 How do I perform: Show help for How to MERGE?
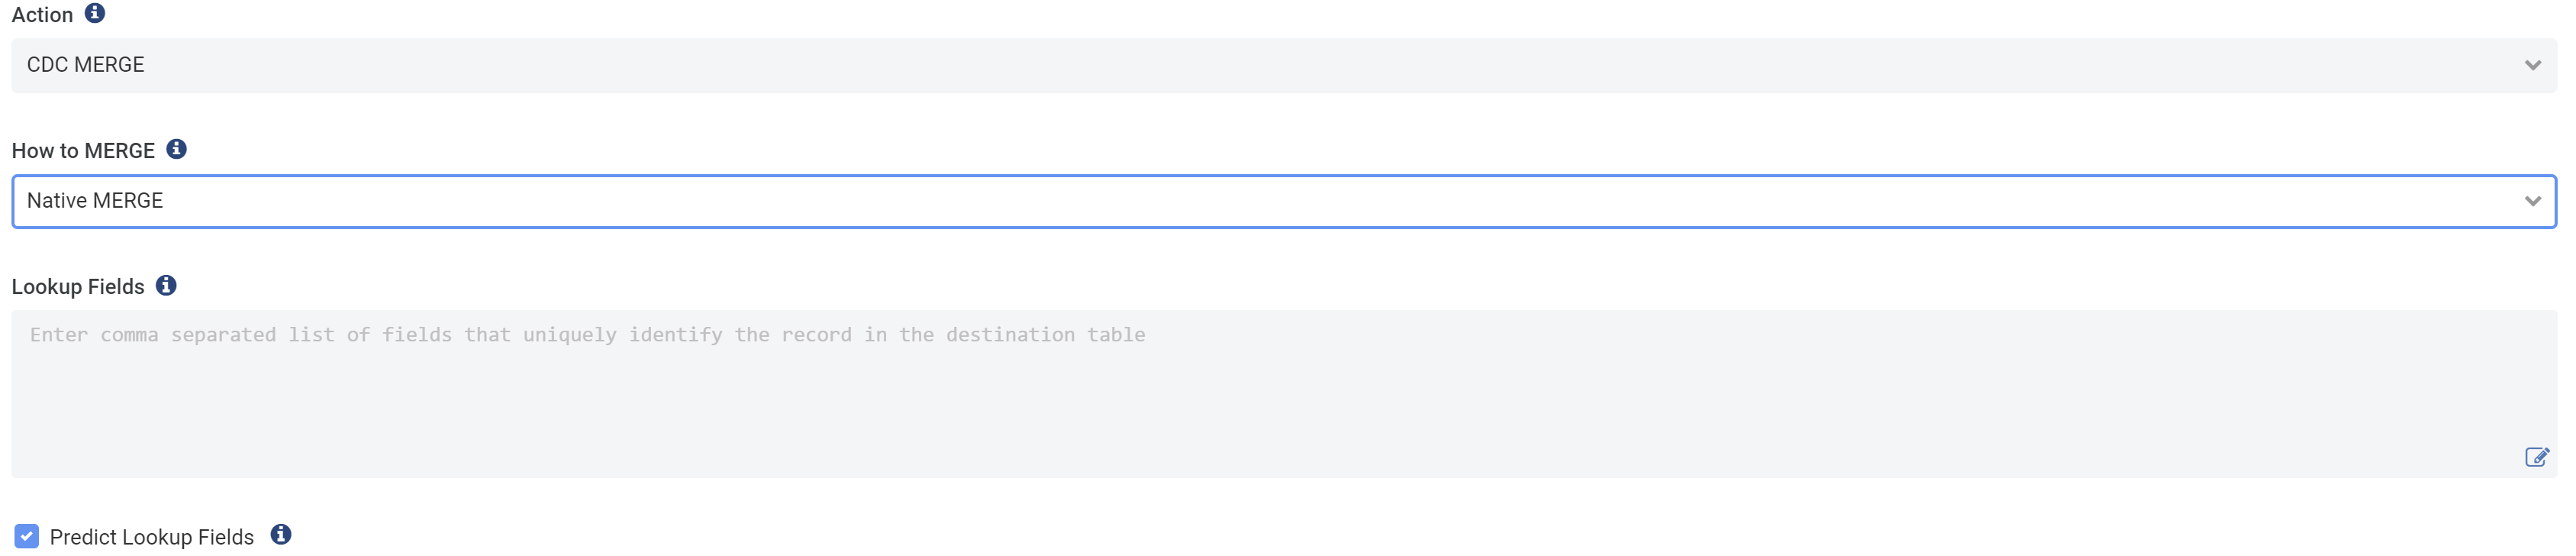[176, 149]
